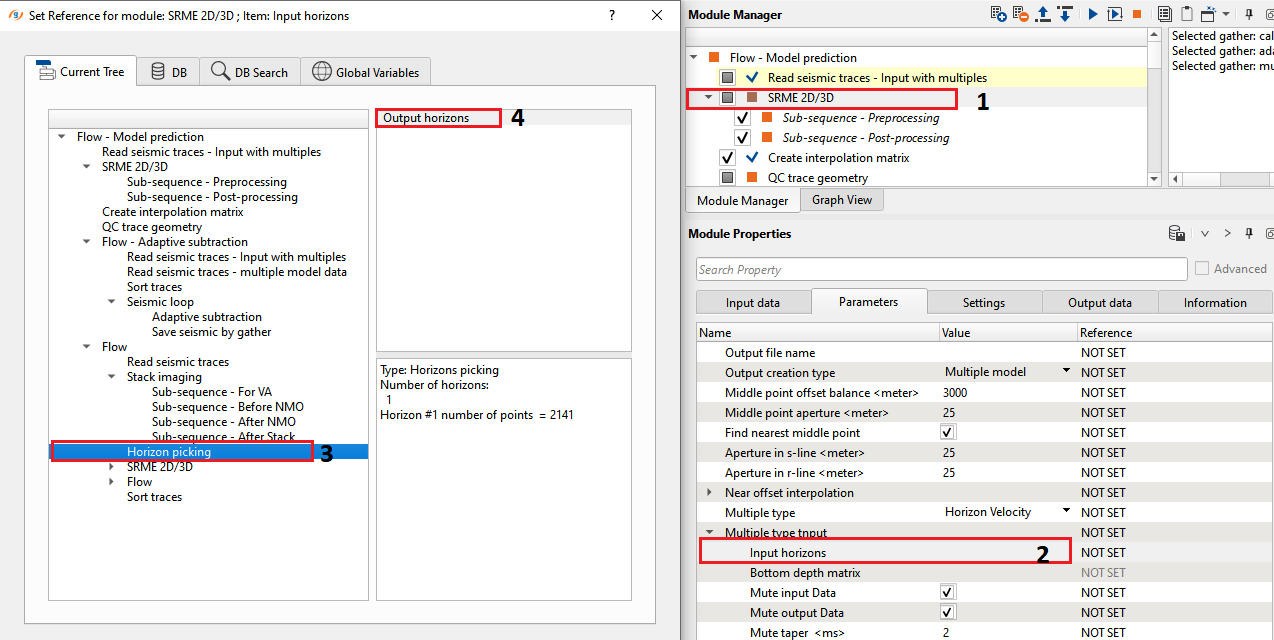Move module down with the down arrow icon

[x=1065, y=14]
